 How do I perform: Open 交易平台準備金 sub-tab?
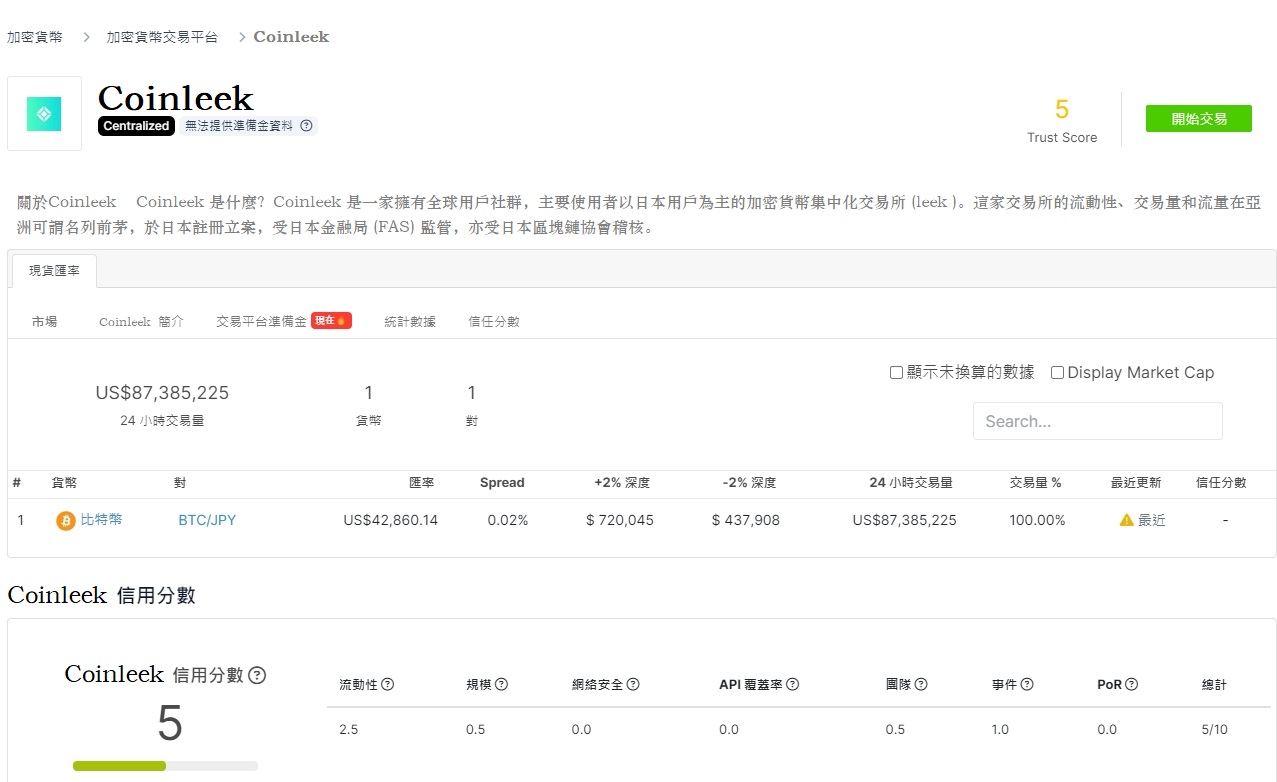click(x=261, y=322)
